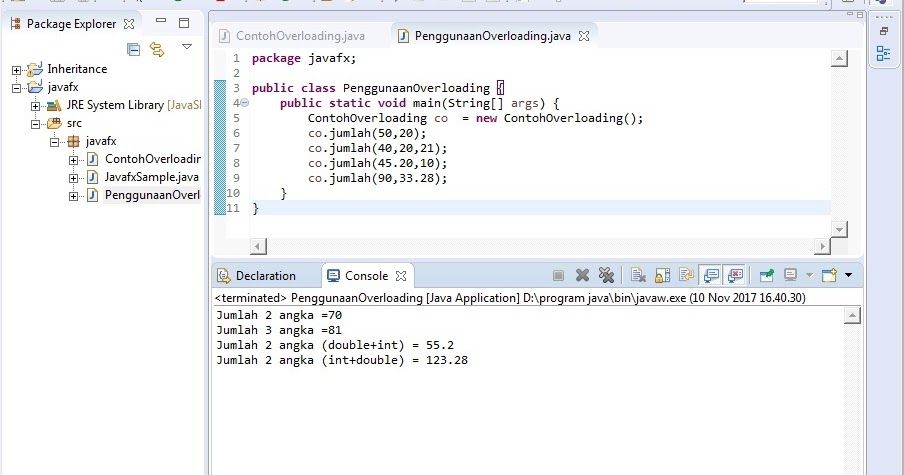Select the Console tab

point(366,276)
